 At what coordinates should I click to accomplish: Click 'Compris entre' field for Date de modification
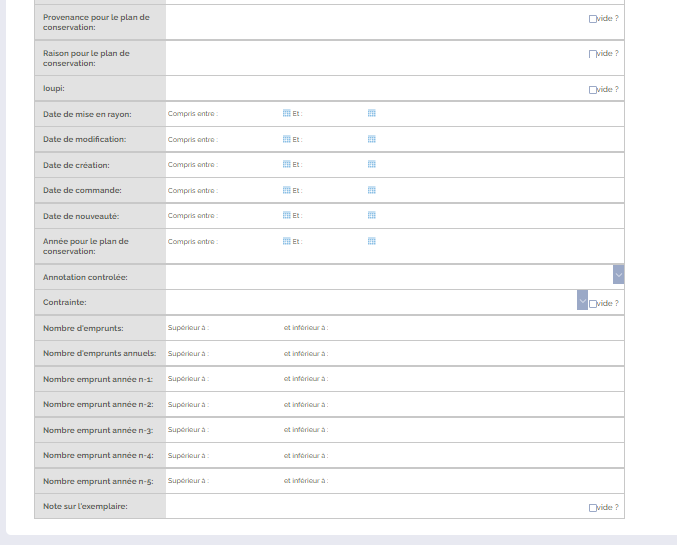[x=250, y=139]
